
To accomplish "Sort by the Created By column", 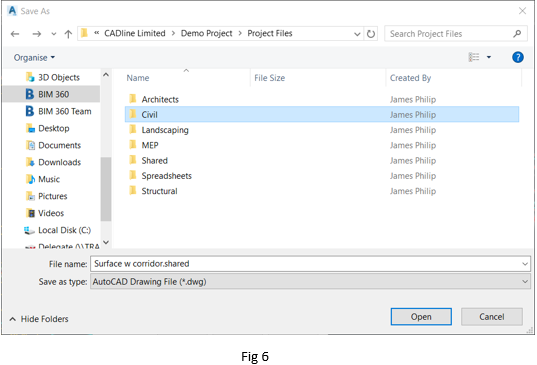I will tap(410, 78).
